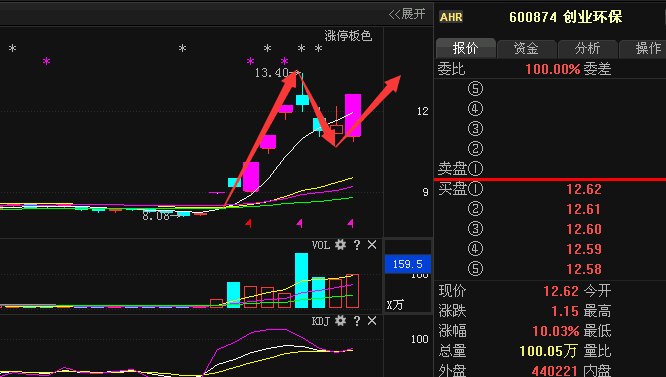Click the tallest cyan volume bar
This screenshot has height=377, width=666.
tap(302, 280)
